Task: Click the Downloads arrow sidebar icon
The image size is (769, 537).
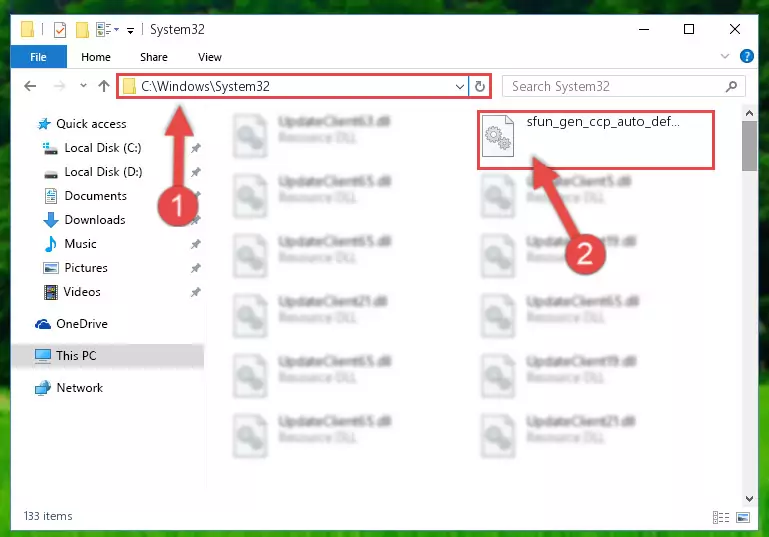Action: click(x=51, y=220)
